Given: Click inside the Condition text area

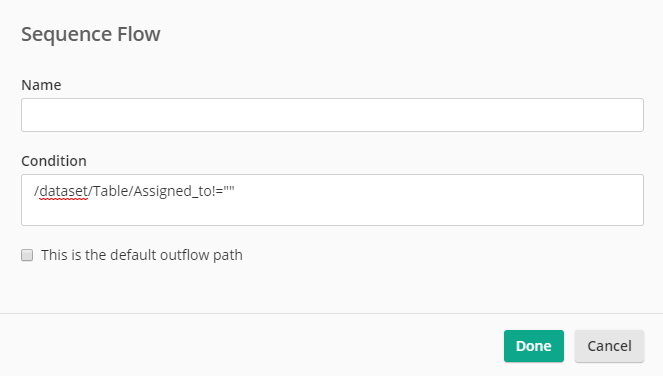Looking at the screenshot, I should (332, 200).
